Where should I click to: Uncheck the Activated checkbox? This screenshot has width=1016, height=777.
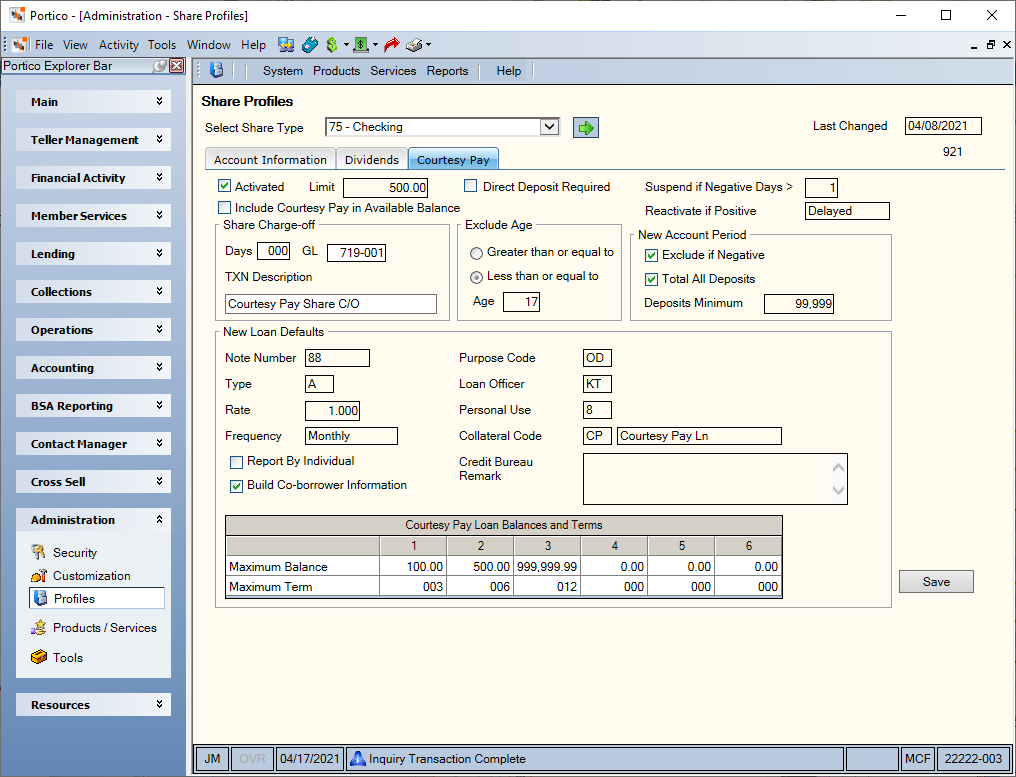[x=225, y=187]
